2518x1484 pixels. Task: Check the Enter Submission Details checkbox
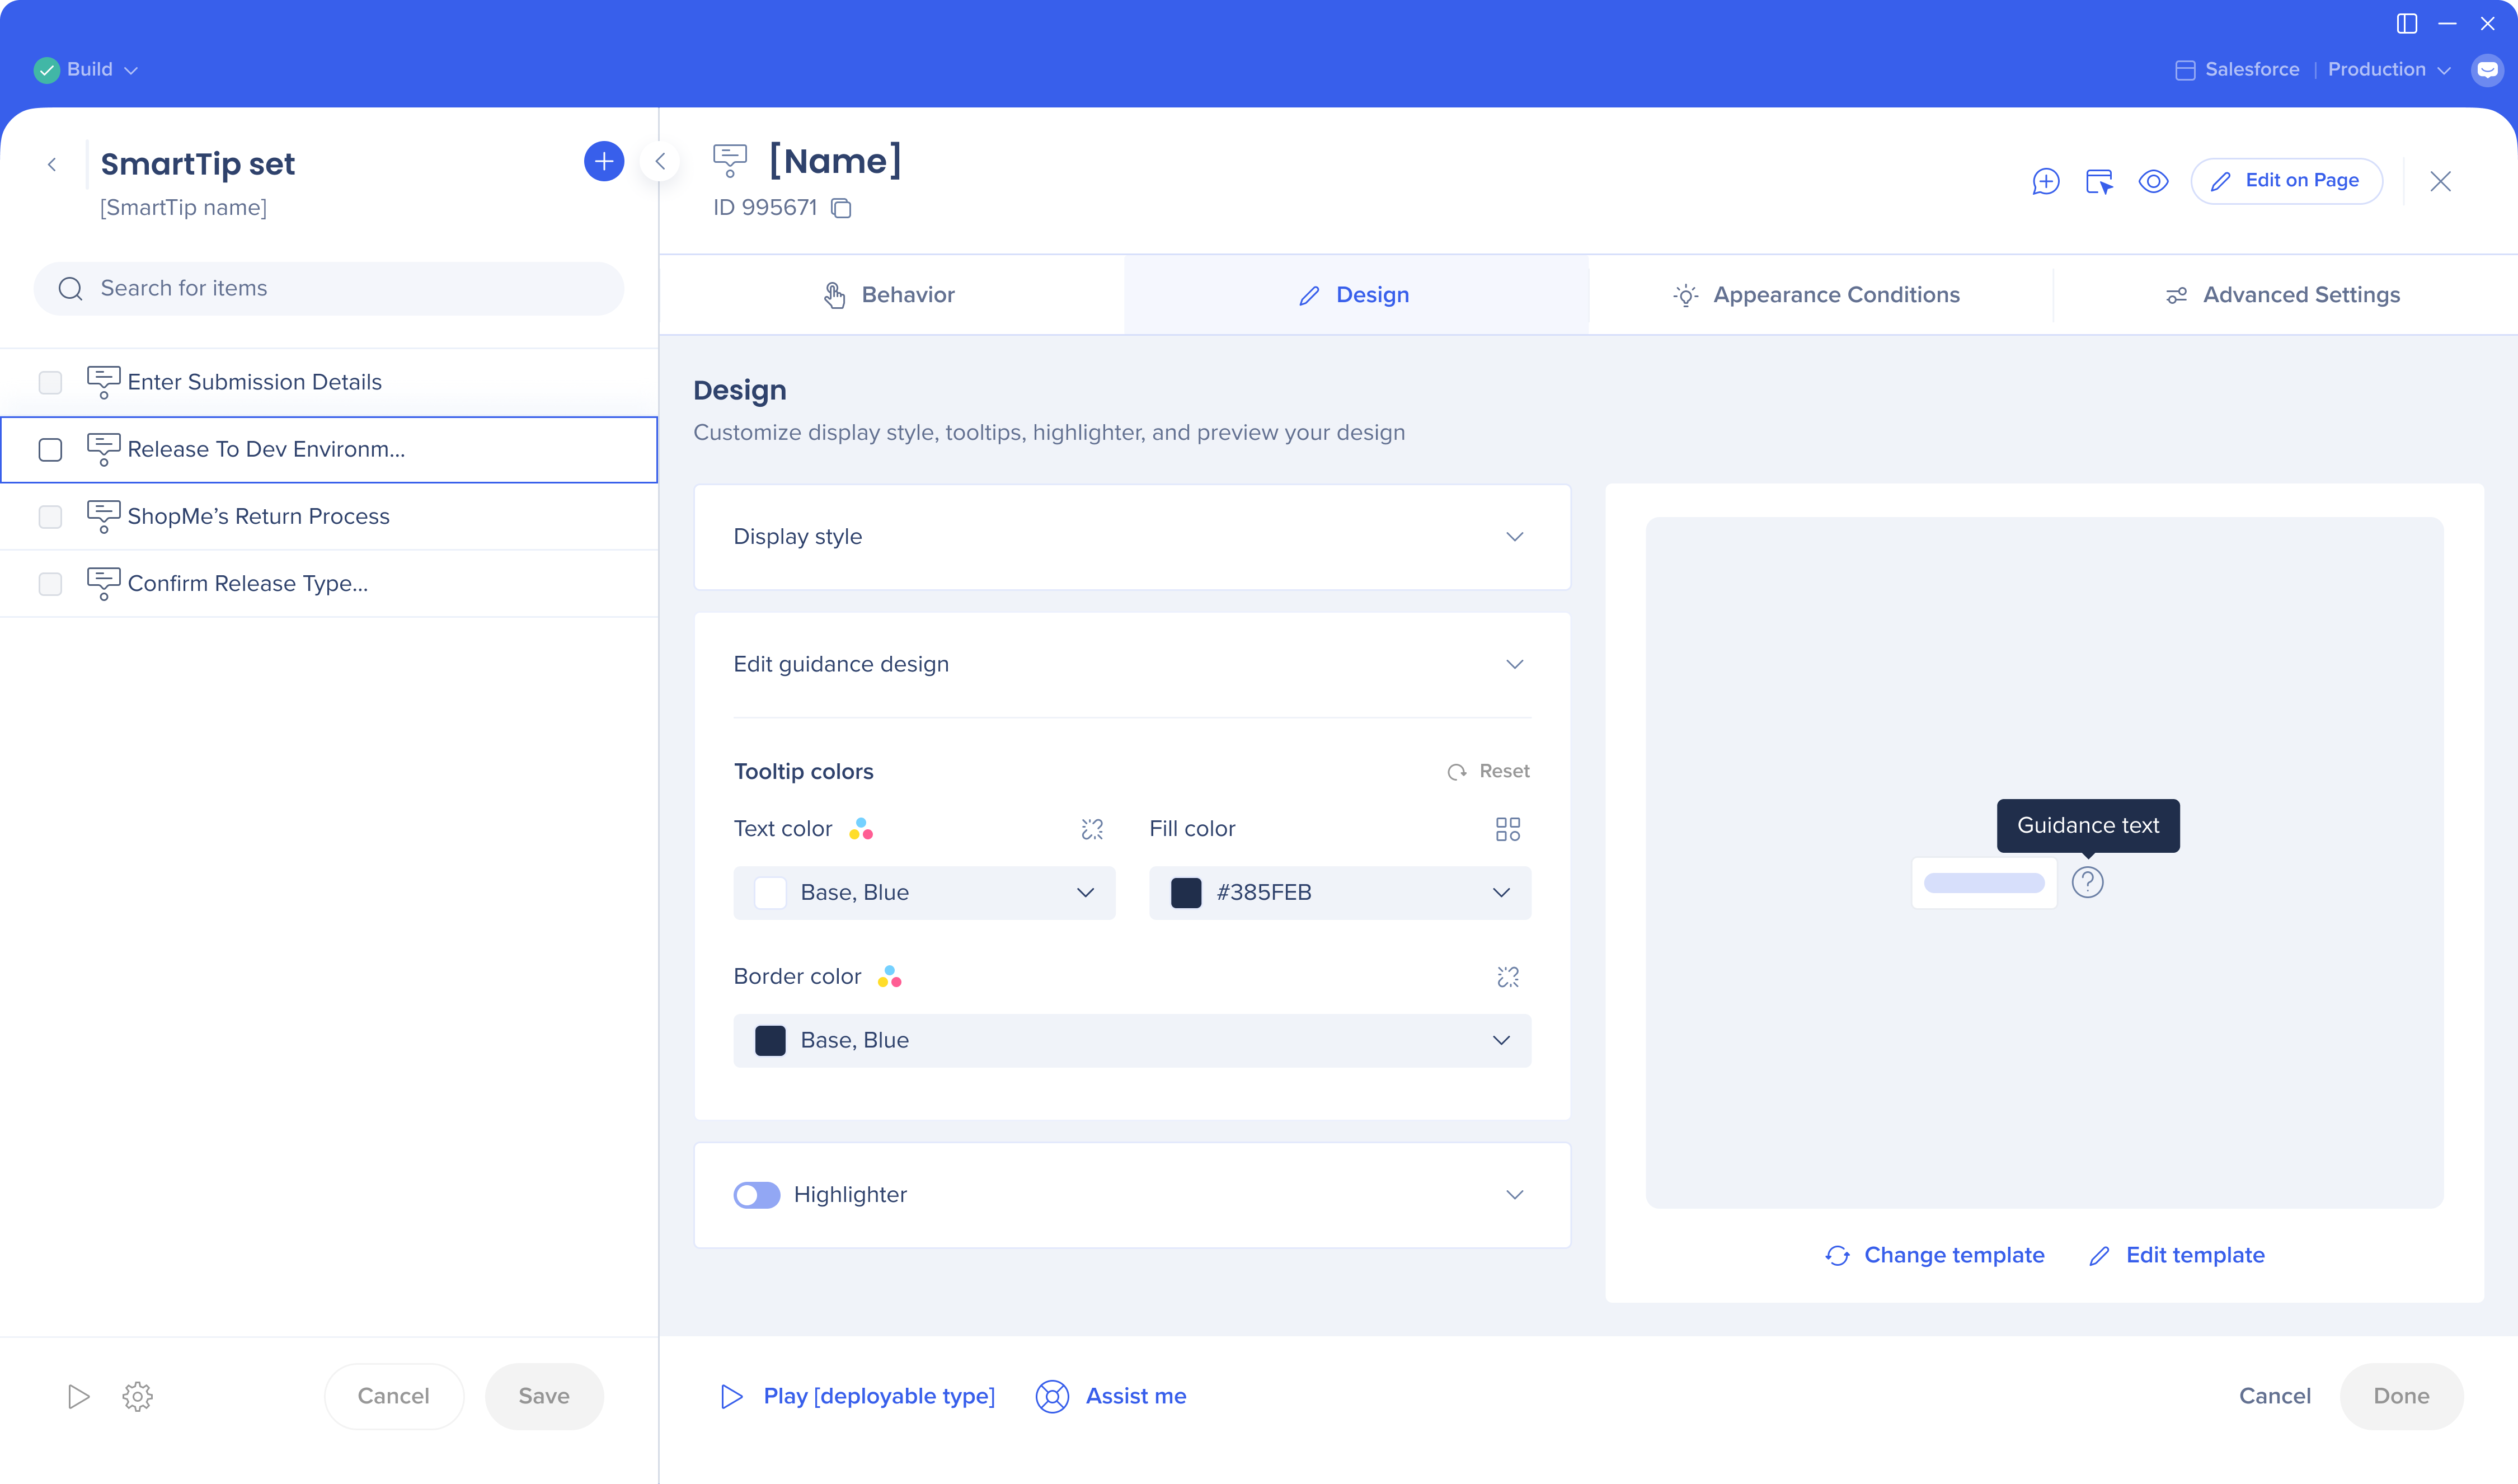pyautogui.click(x=50, y=383)
